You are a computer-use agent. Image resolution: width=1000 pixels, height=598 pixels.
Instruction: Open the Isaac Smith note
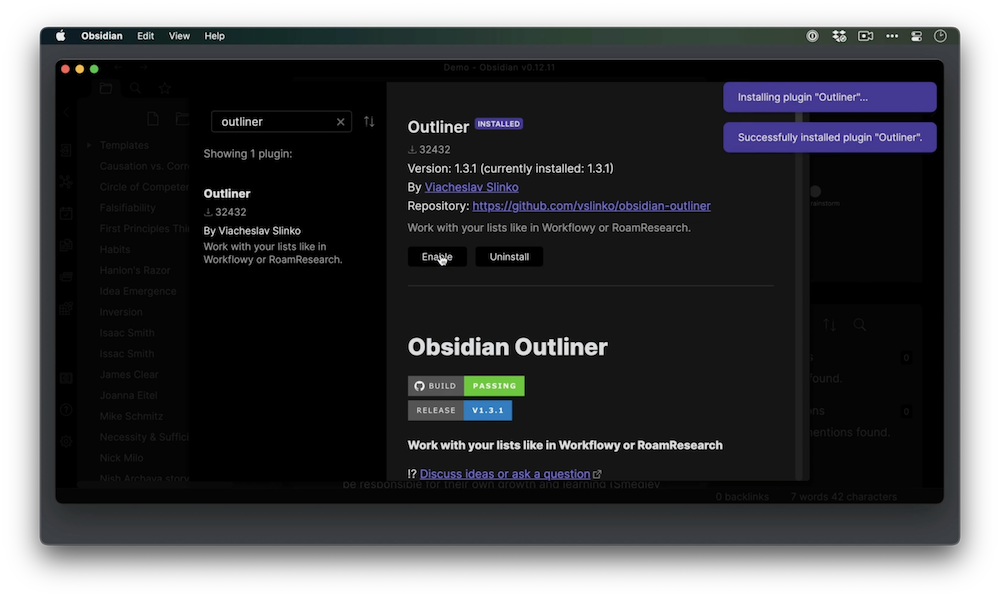(x=126, y=333)
